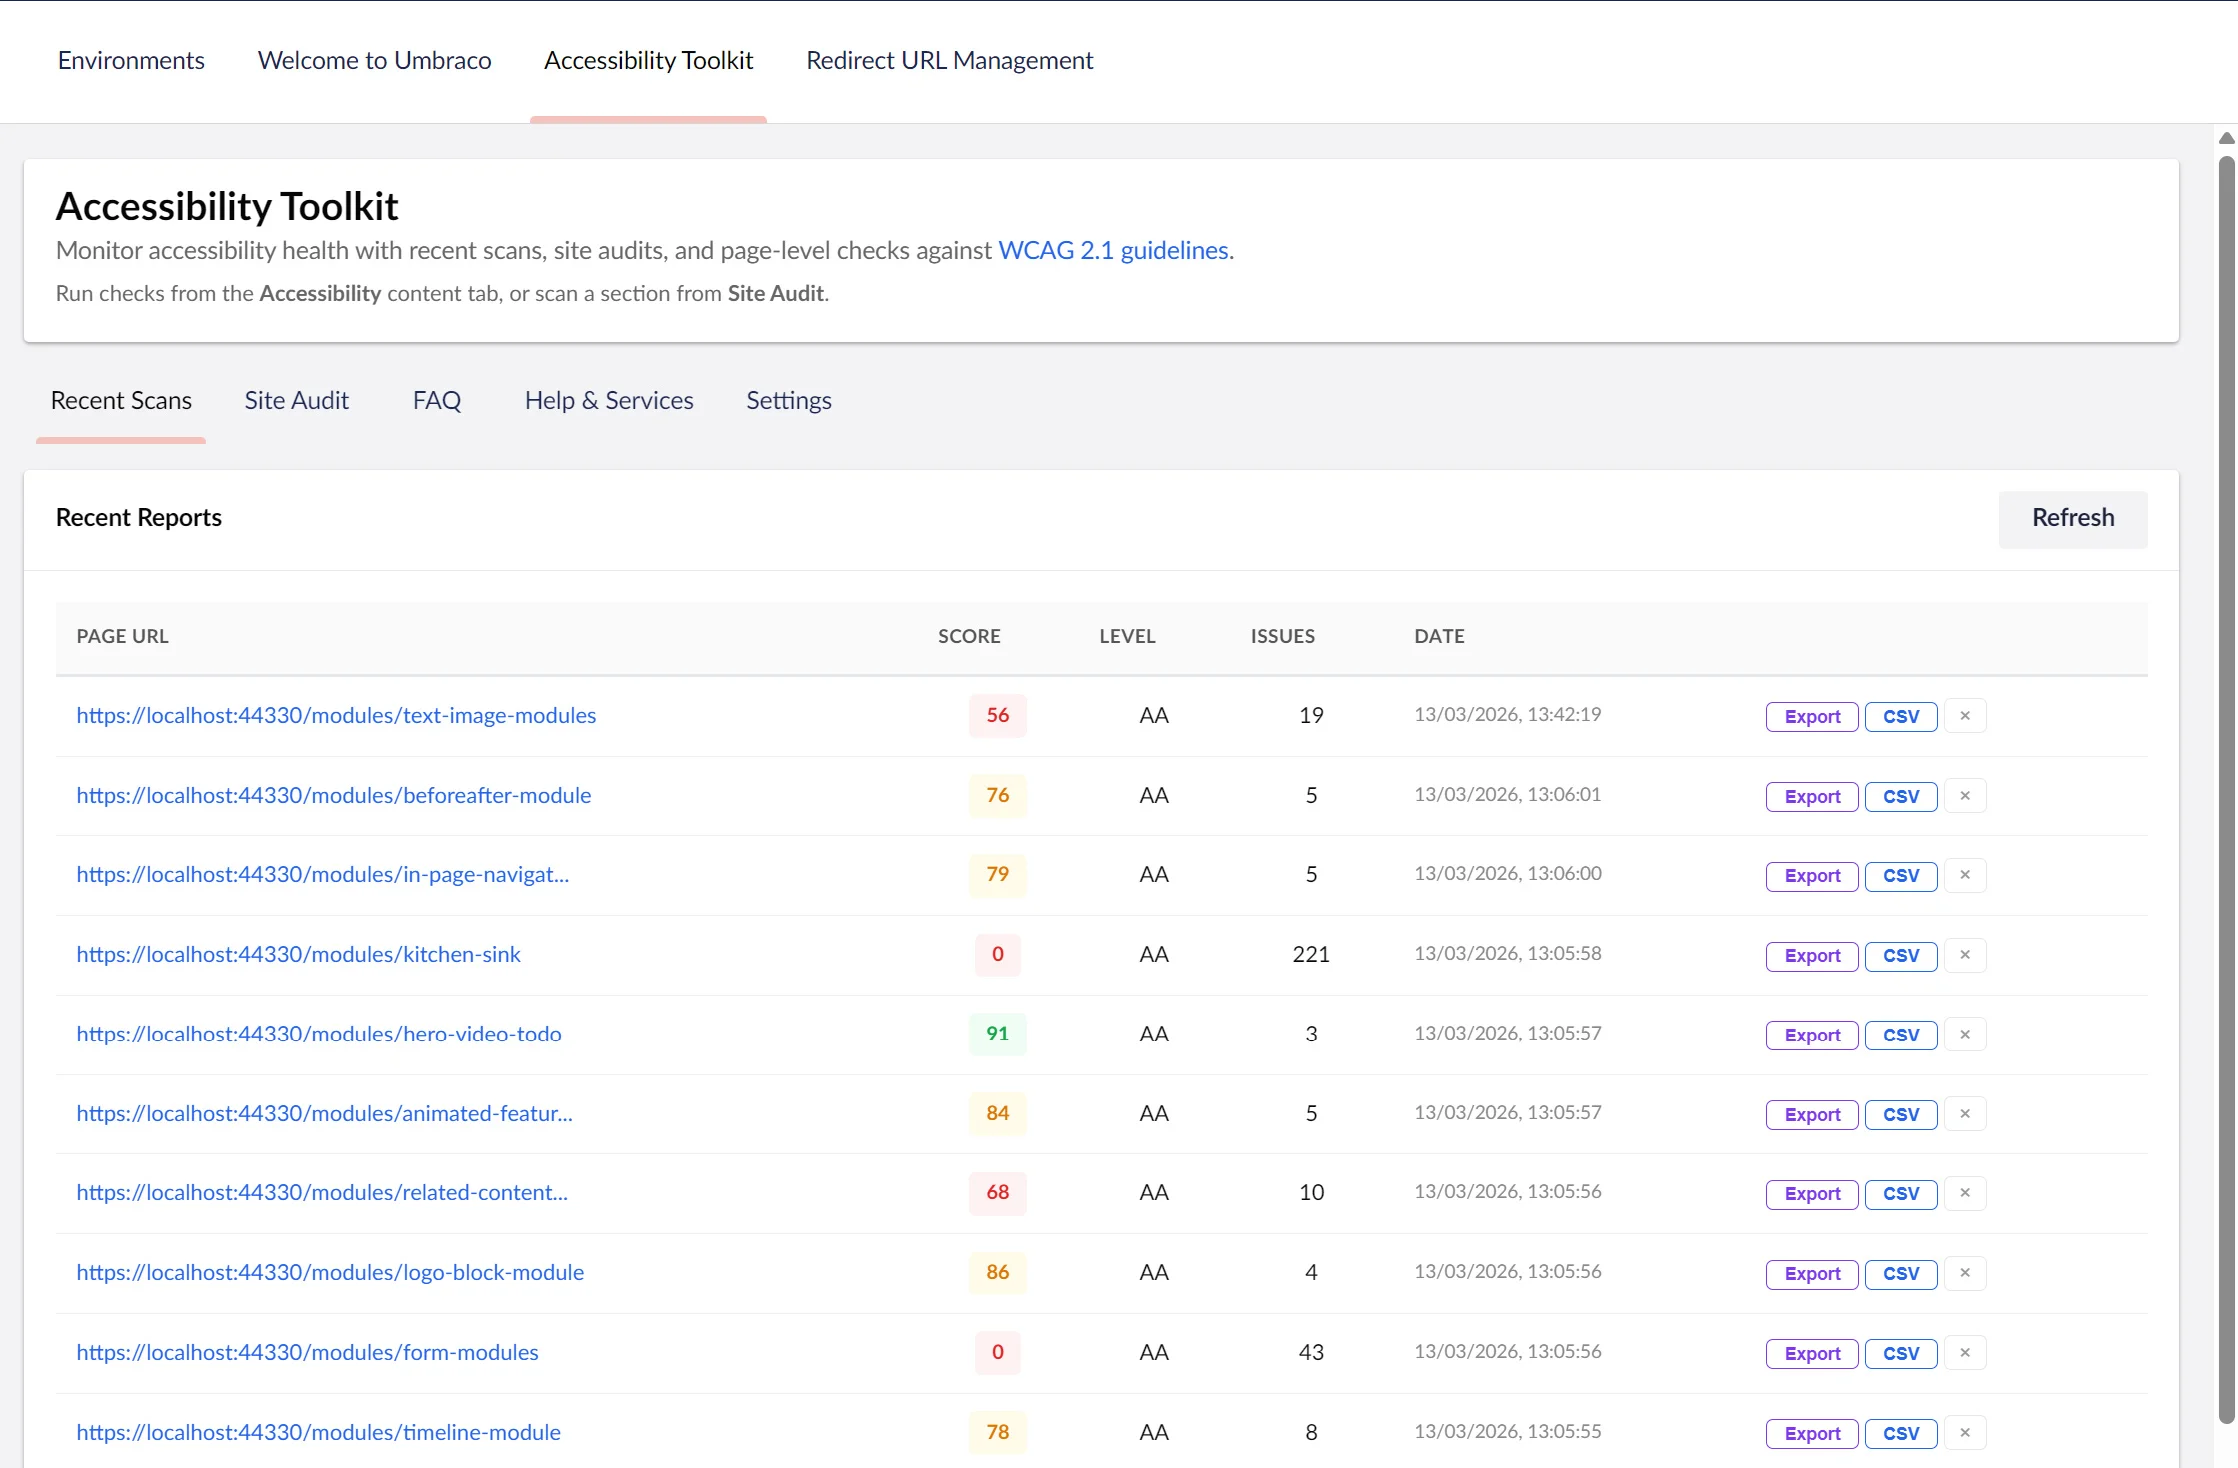2238x1468 pixels.
Task: Open Redirect URL Management tab
Action: pyautogui.click(x=949, y=60)
